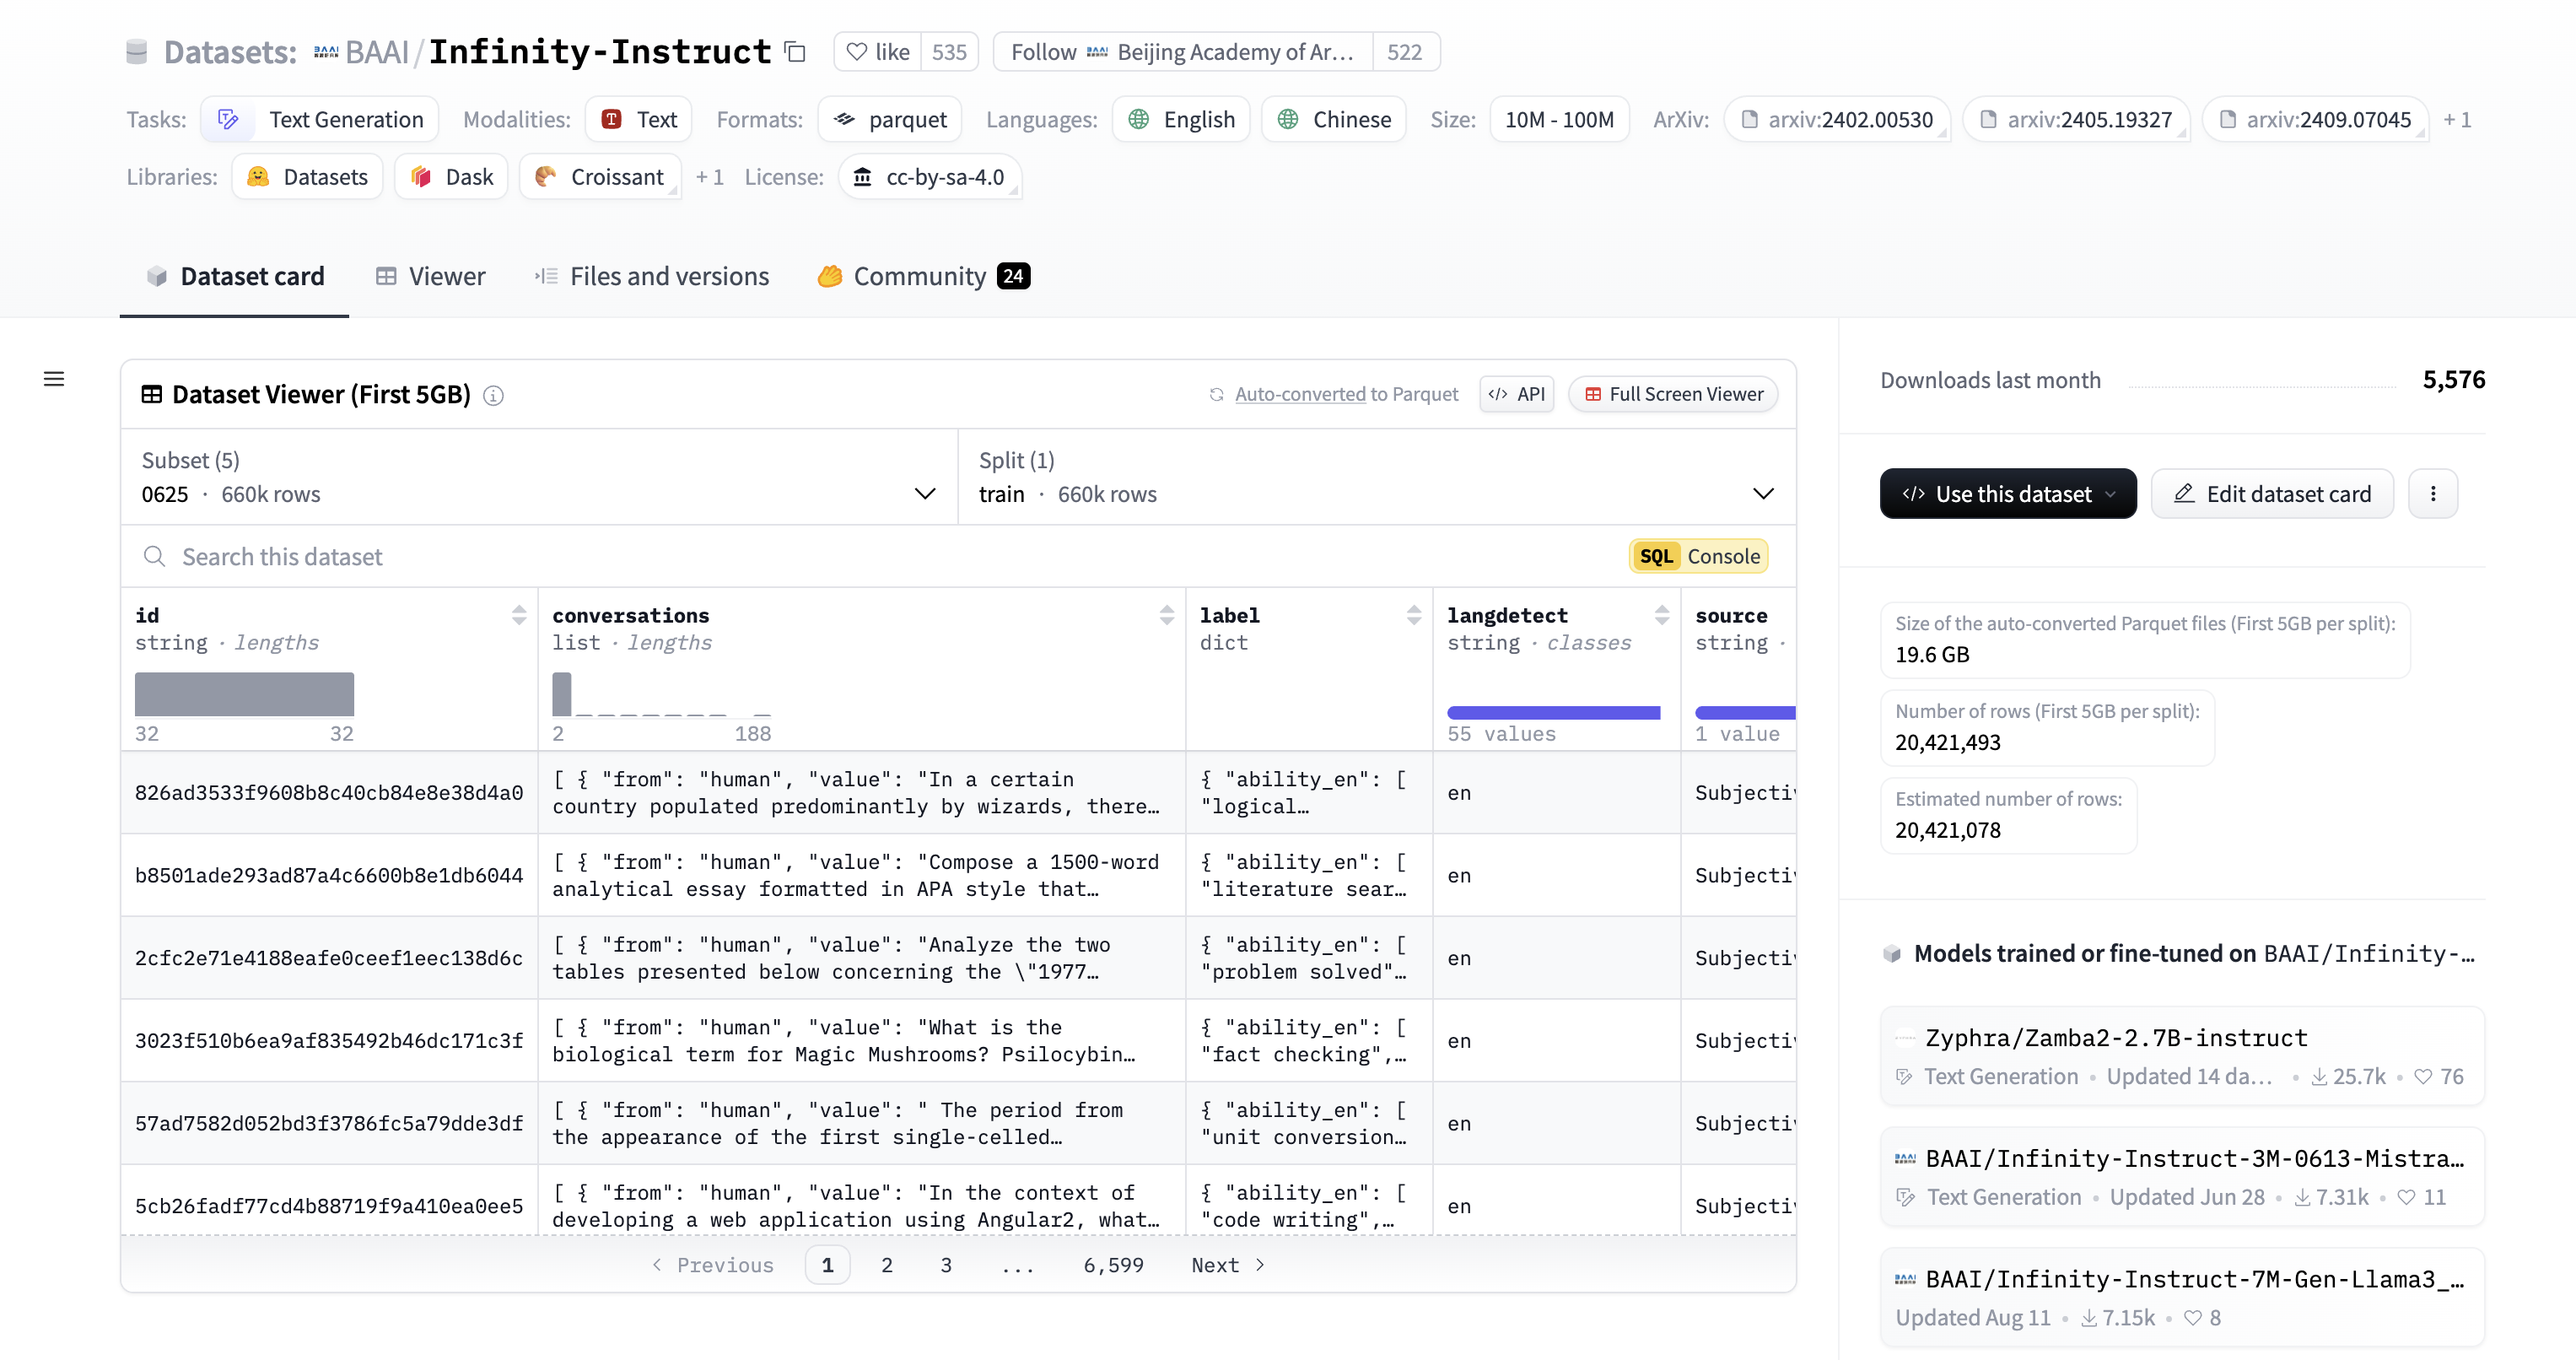Go to page 2

pyautogui.click(x=886, y=1265)
